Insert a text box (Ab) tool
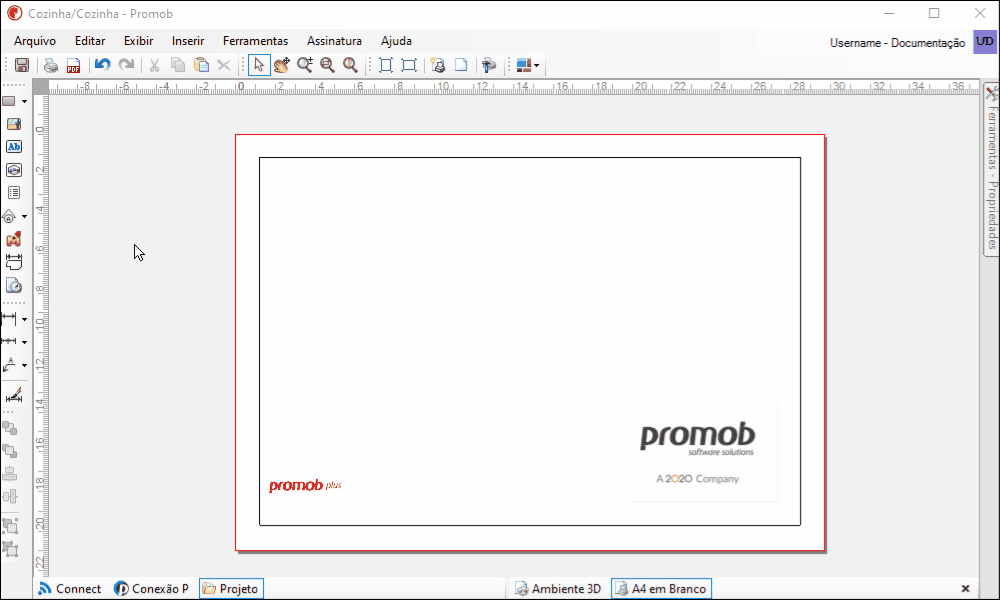The height and width of the screenshot is (600, 1000). 13,147
